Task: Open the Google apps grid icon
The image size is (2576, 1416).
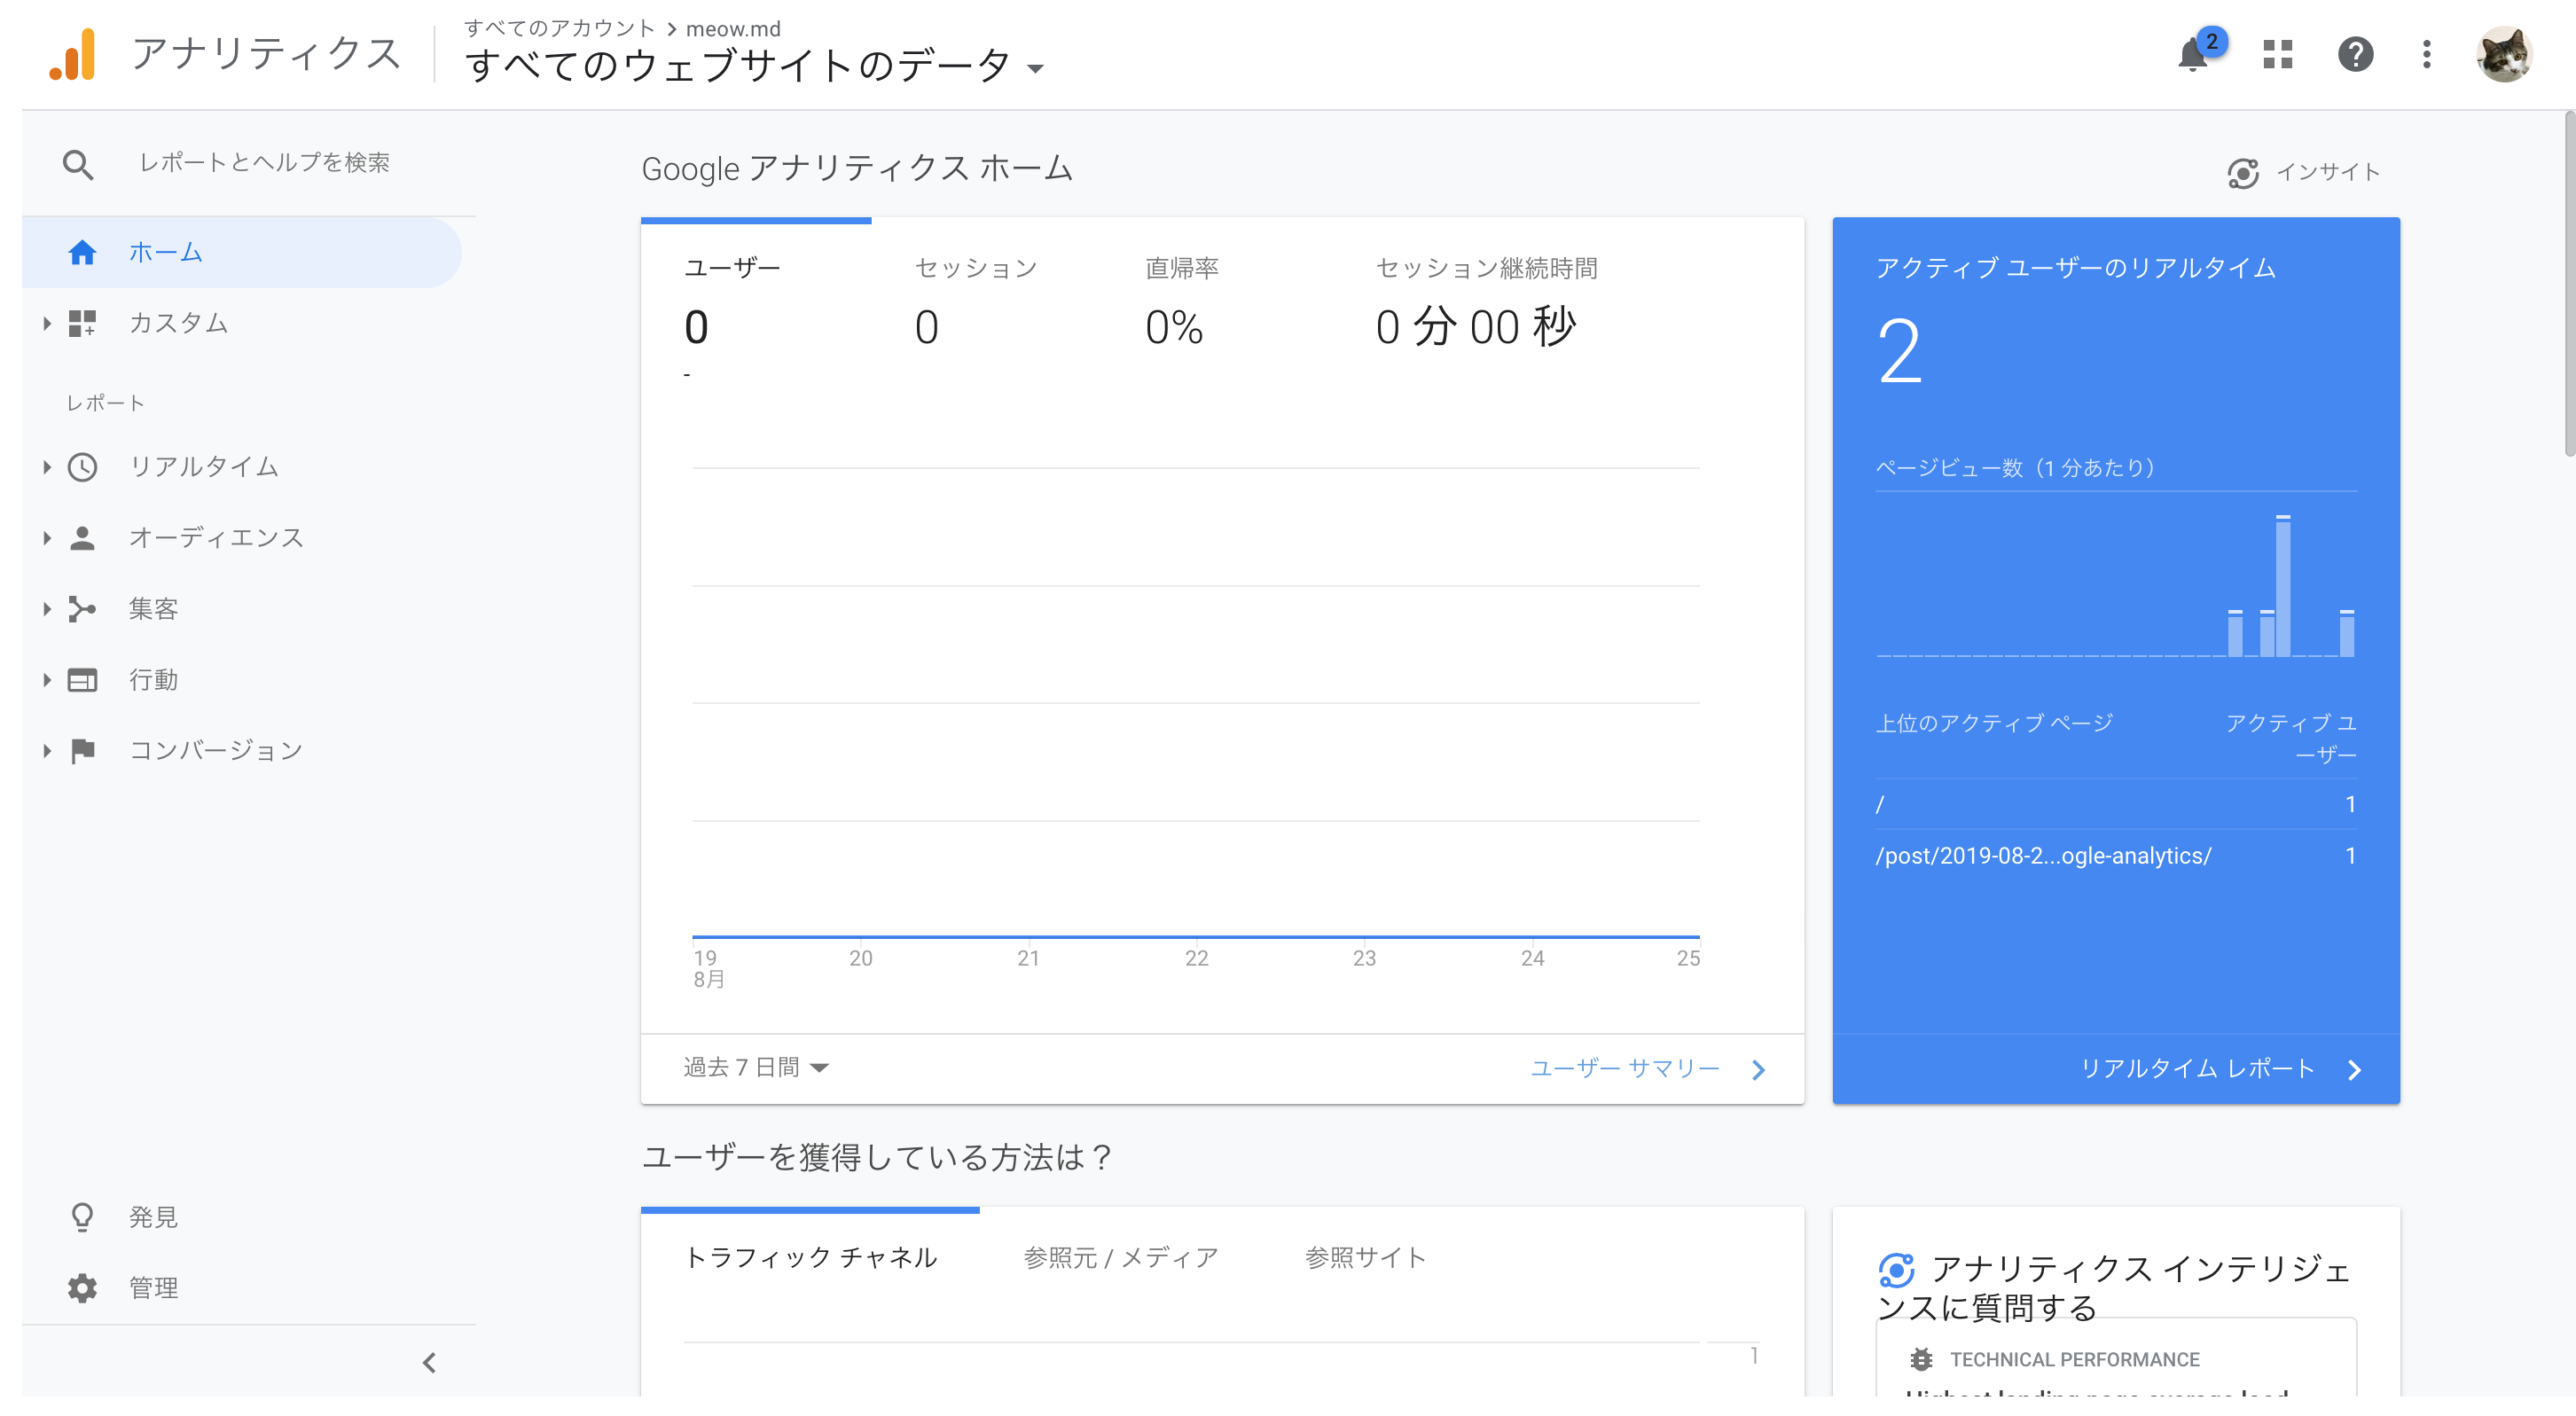Action: pyautogui.click(x=2277, y=54)
